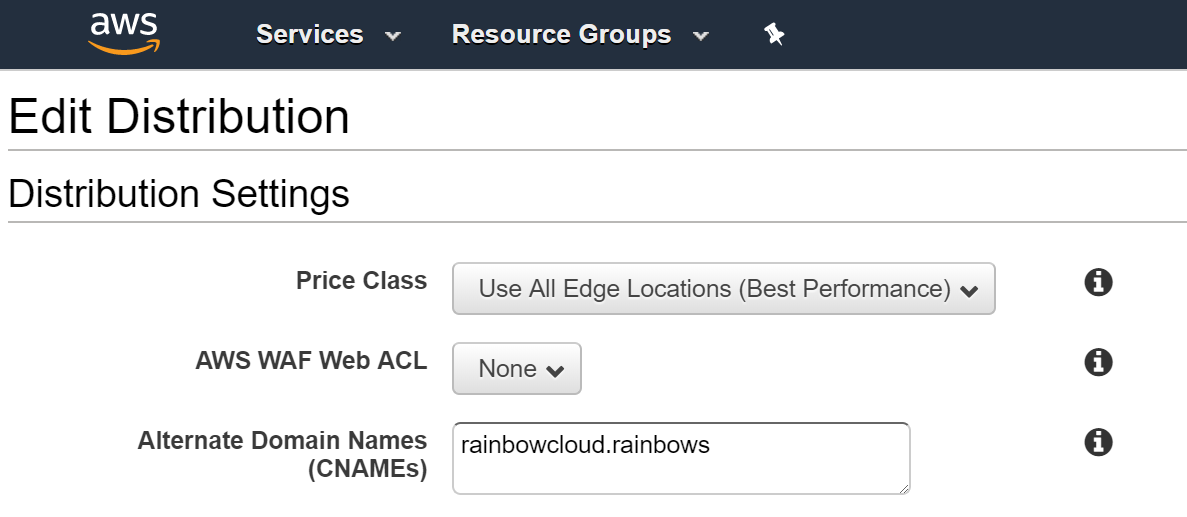Click the Distribution Settings section heading
This screenshot has height=517, width=1187.
179,193
